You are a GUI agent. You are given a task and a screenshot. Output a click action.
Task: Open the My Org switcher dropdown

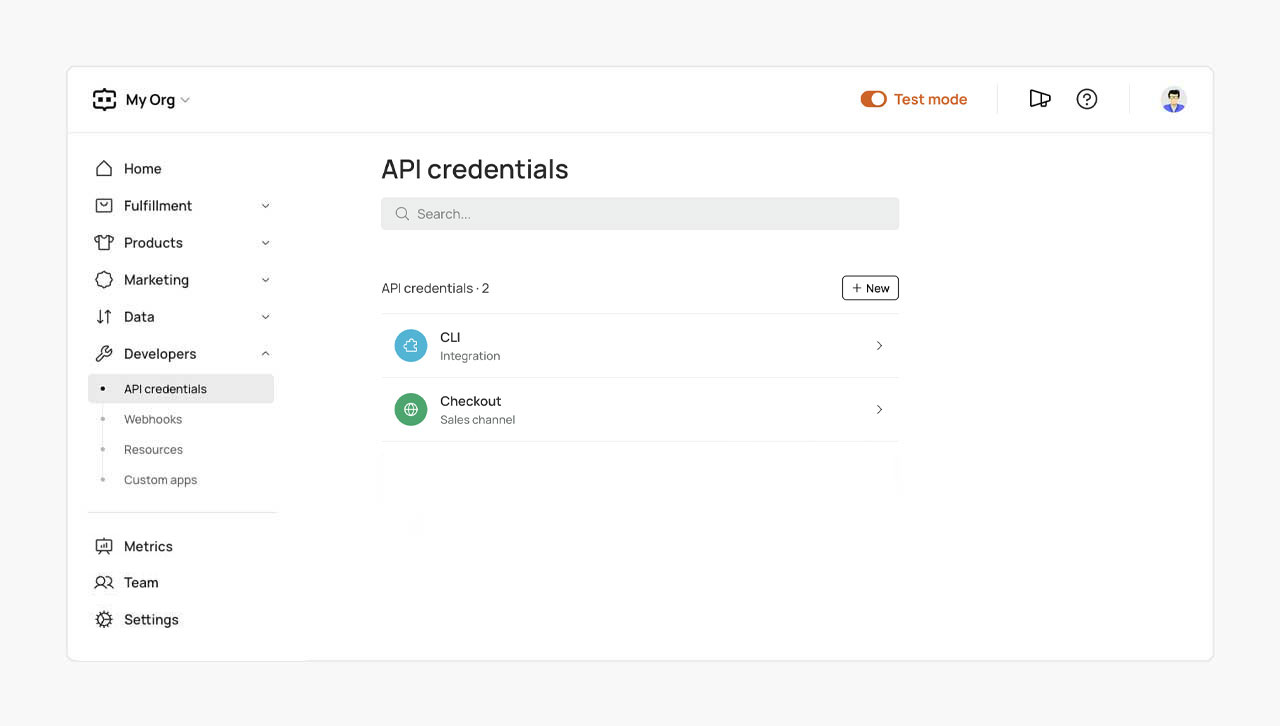[x=156, y=100]
